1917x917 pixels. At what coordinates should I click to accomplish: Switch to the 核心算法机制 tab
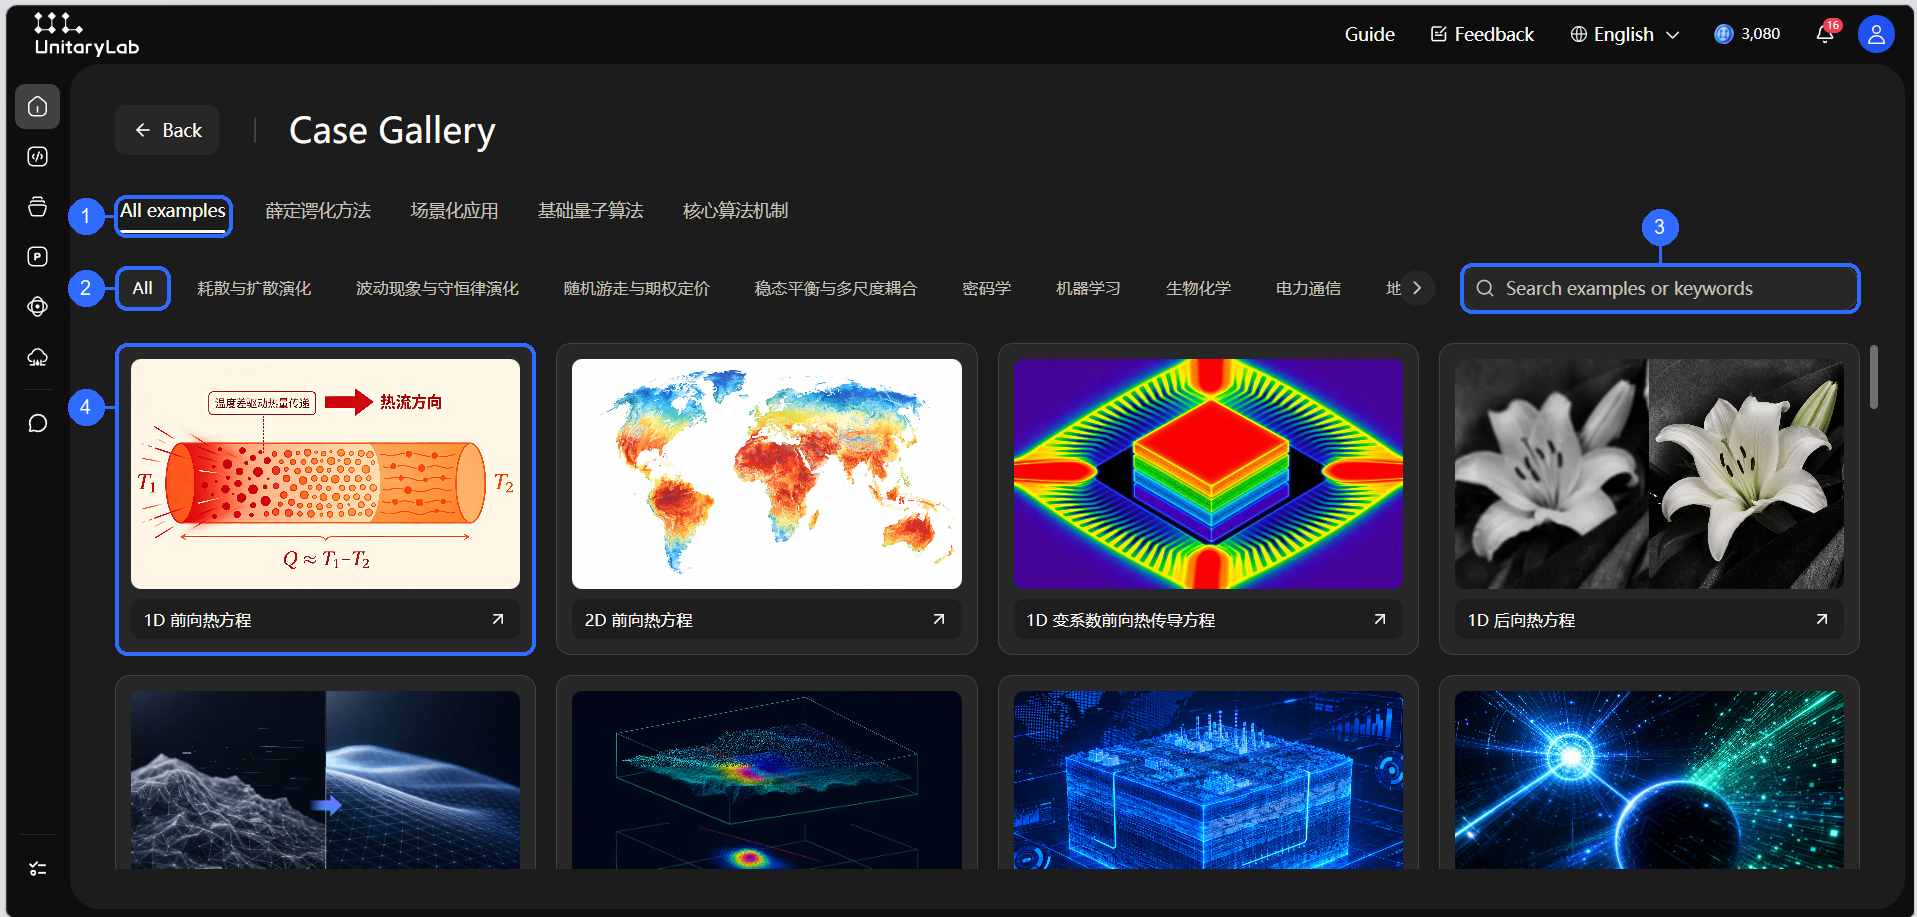coord(735,211)
